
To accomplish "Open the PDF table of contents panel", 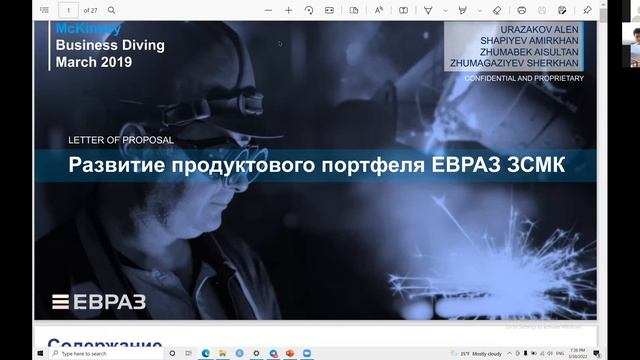I will tap(44, 10).
